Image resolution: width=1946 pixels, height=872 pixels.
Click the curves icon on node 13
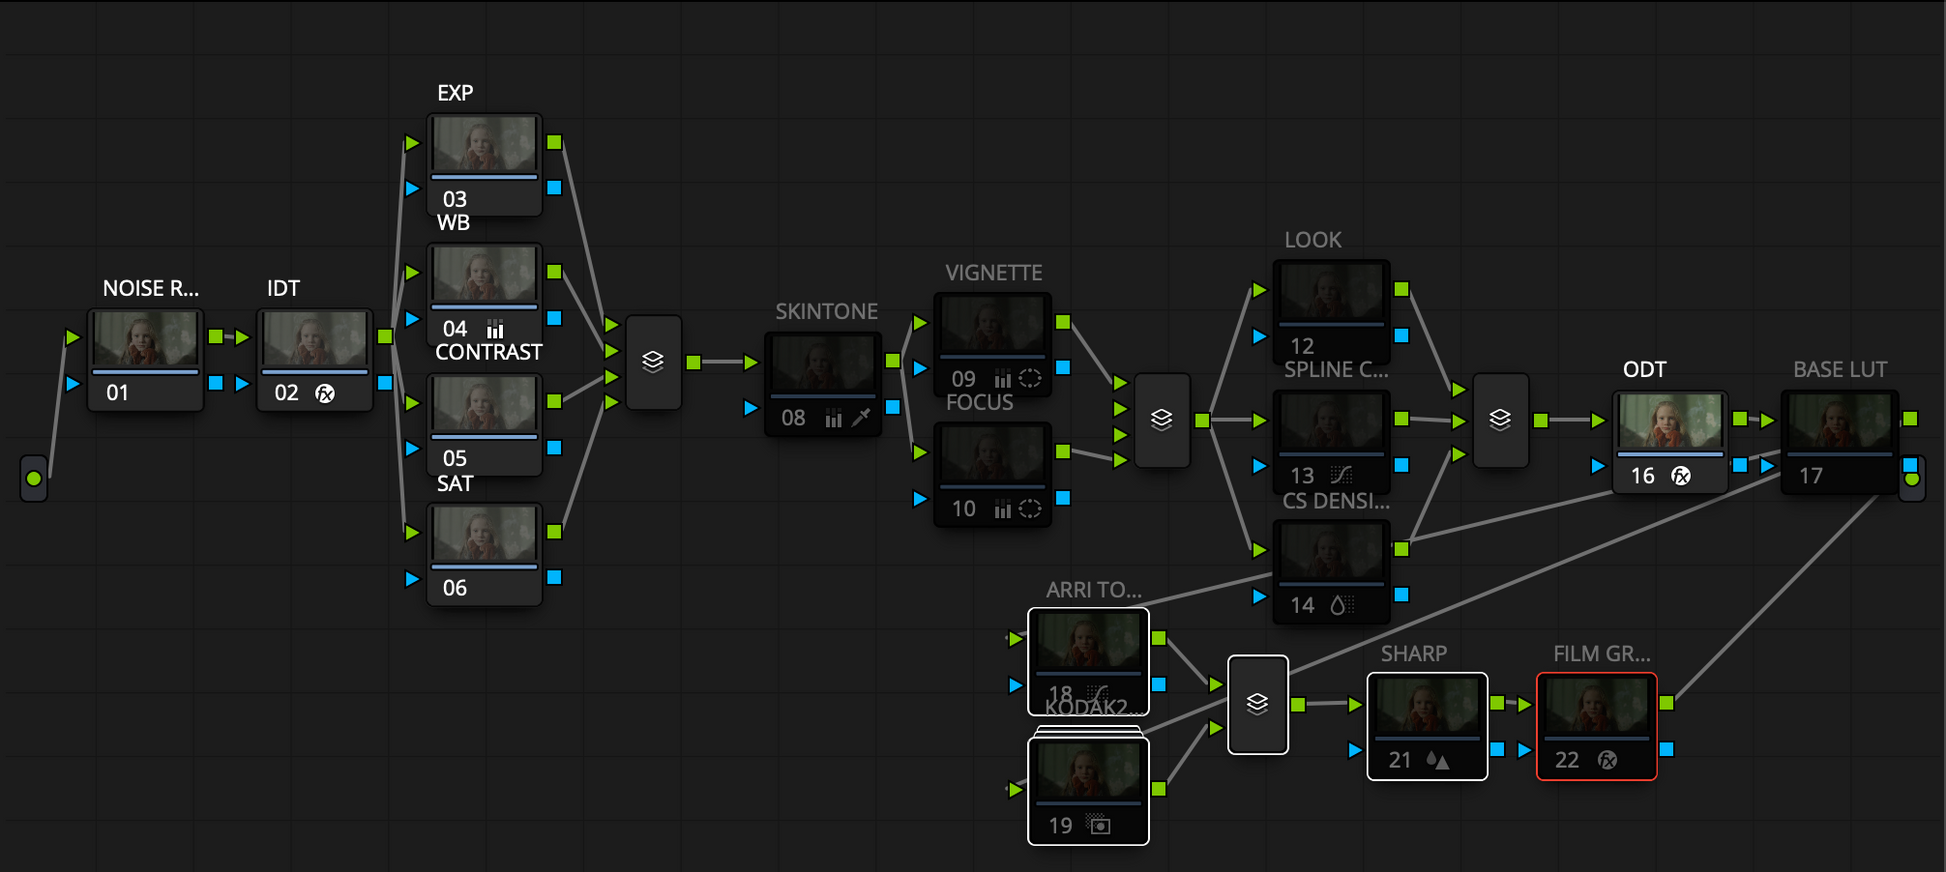pyautogui.click(x=1341, y=475)
